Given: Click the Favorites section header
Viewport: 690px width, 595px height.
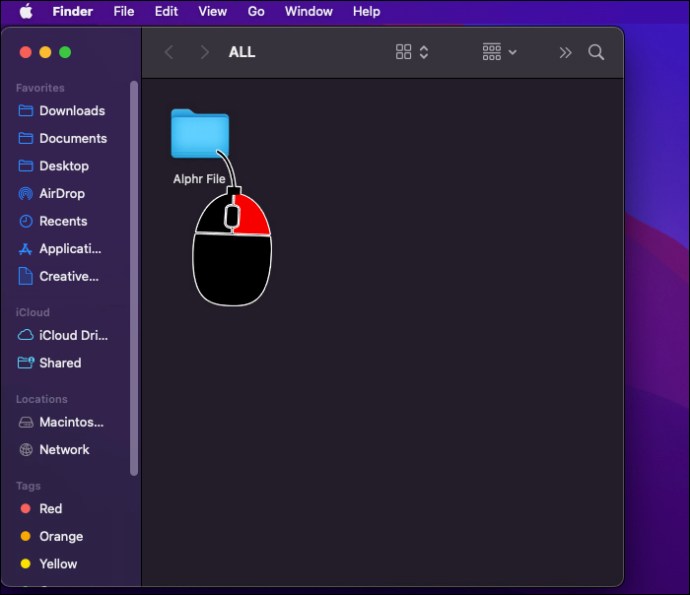Looking at the screenshot, I should coord(40,88).
